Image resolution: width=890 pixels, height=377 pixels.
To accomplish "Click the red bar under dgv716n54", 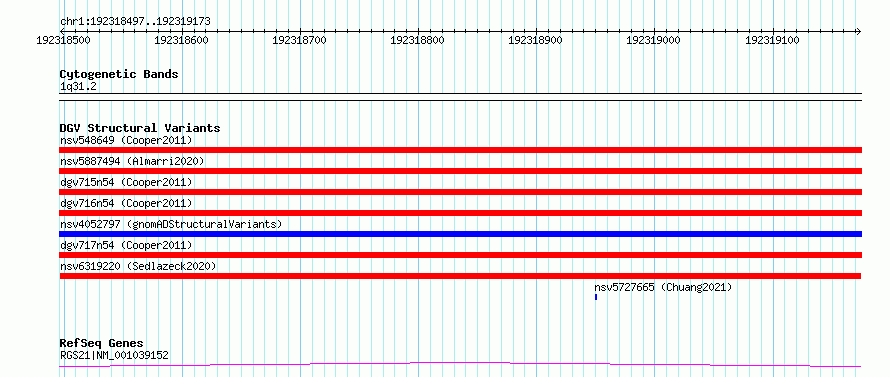I will (460, 213).
